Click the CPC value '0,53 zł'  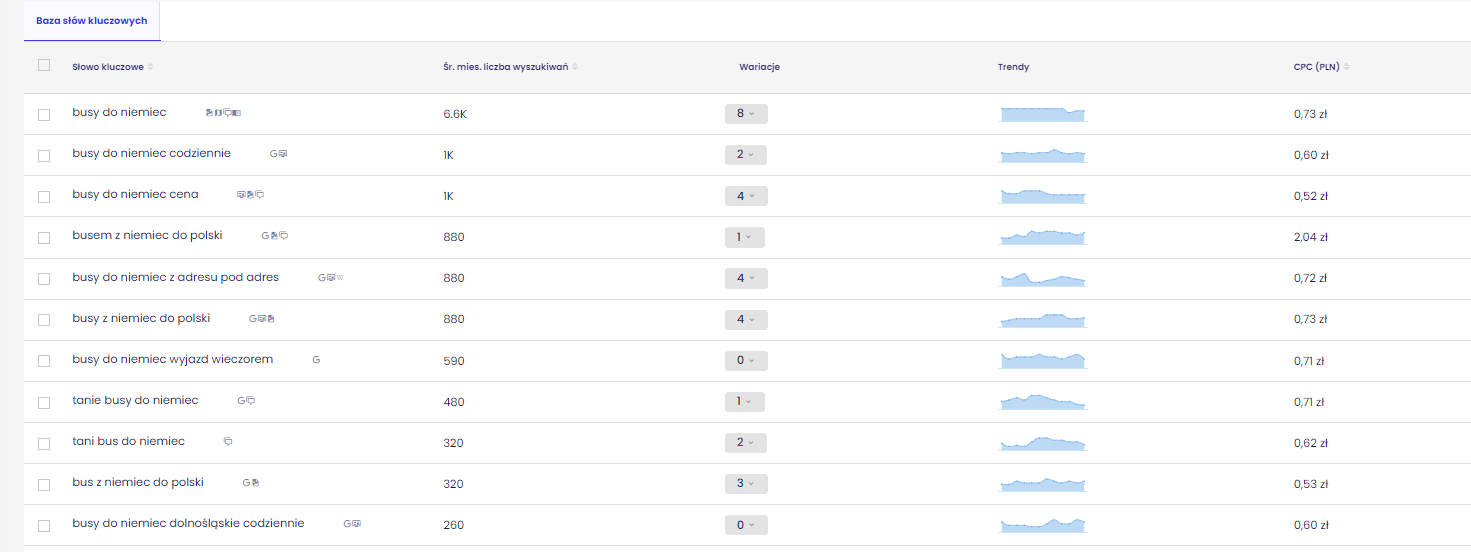(x=1310, y=484)
